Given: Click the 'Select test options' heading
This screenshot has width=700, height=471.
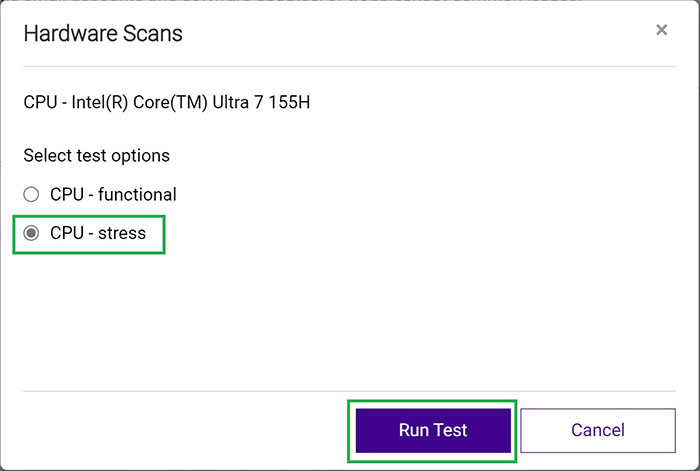Looking at the screenshot, I should coord(96,155).
